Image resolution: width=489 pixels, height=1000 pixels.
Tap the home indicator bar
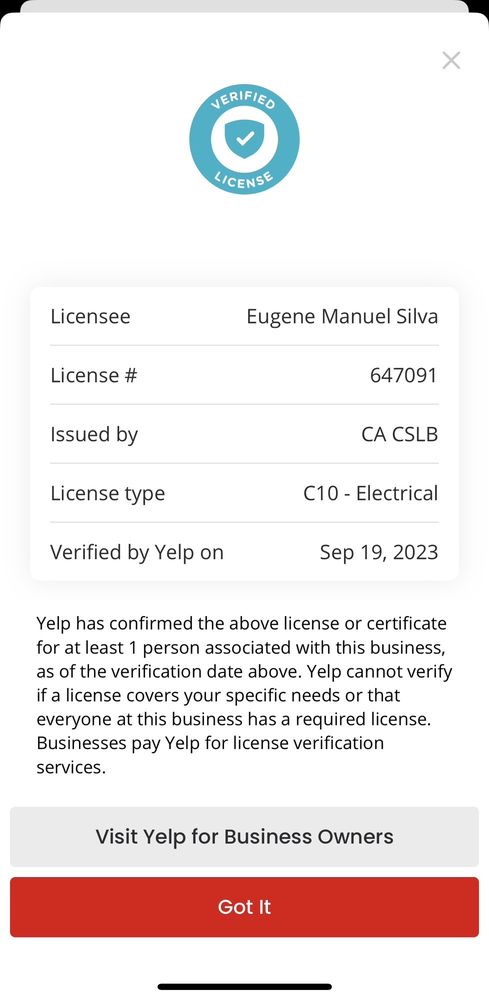pos(244,987)
